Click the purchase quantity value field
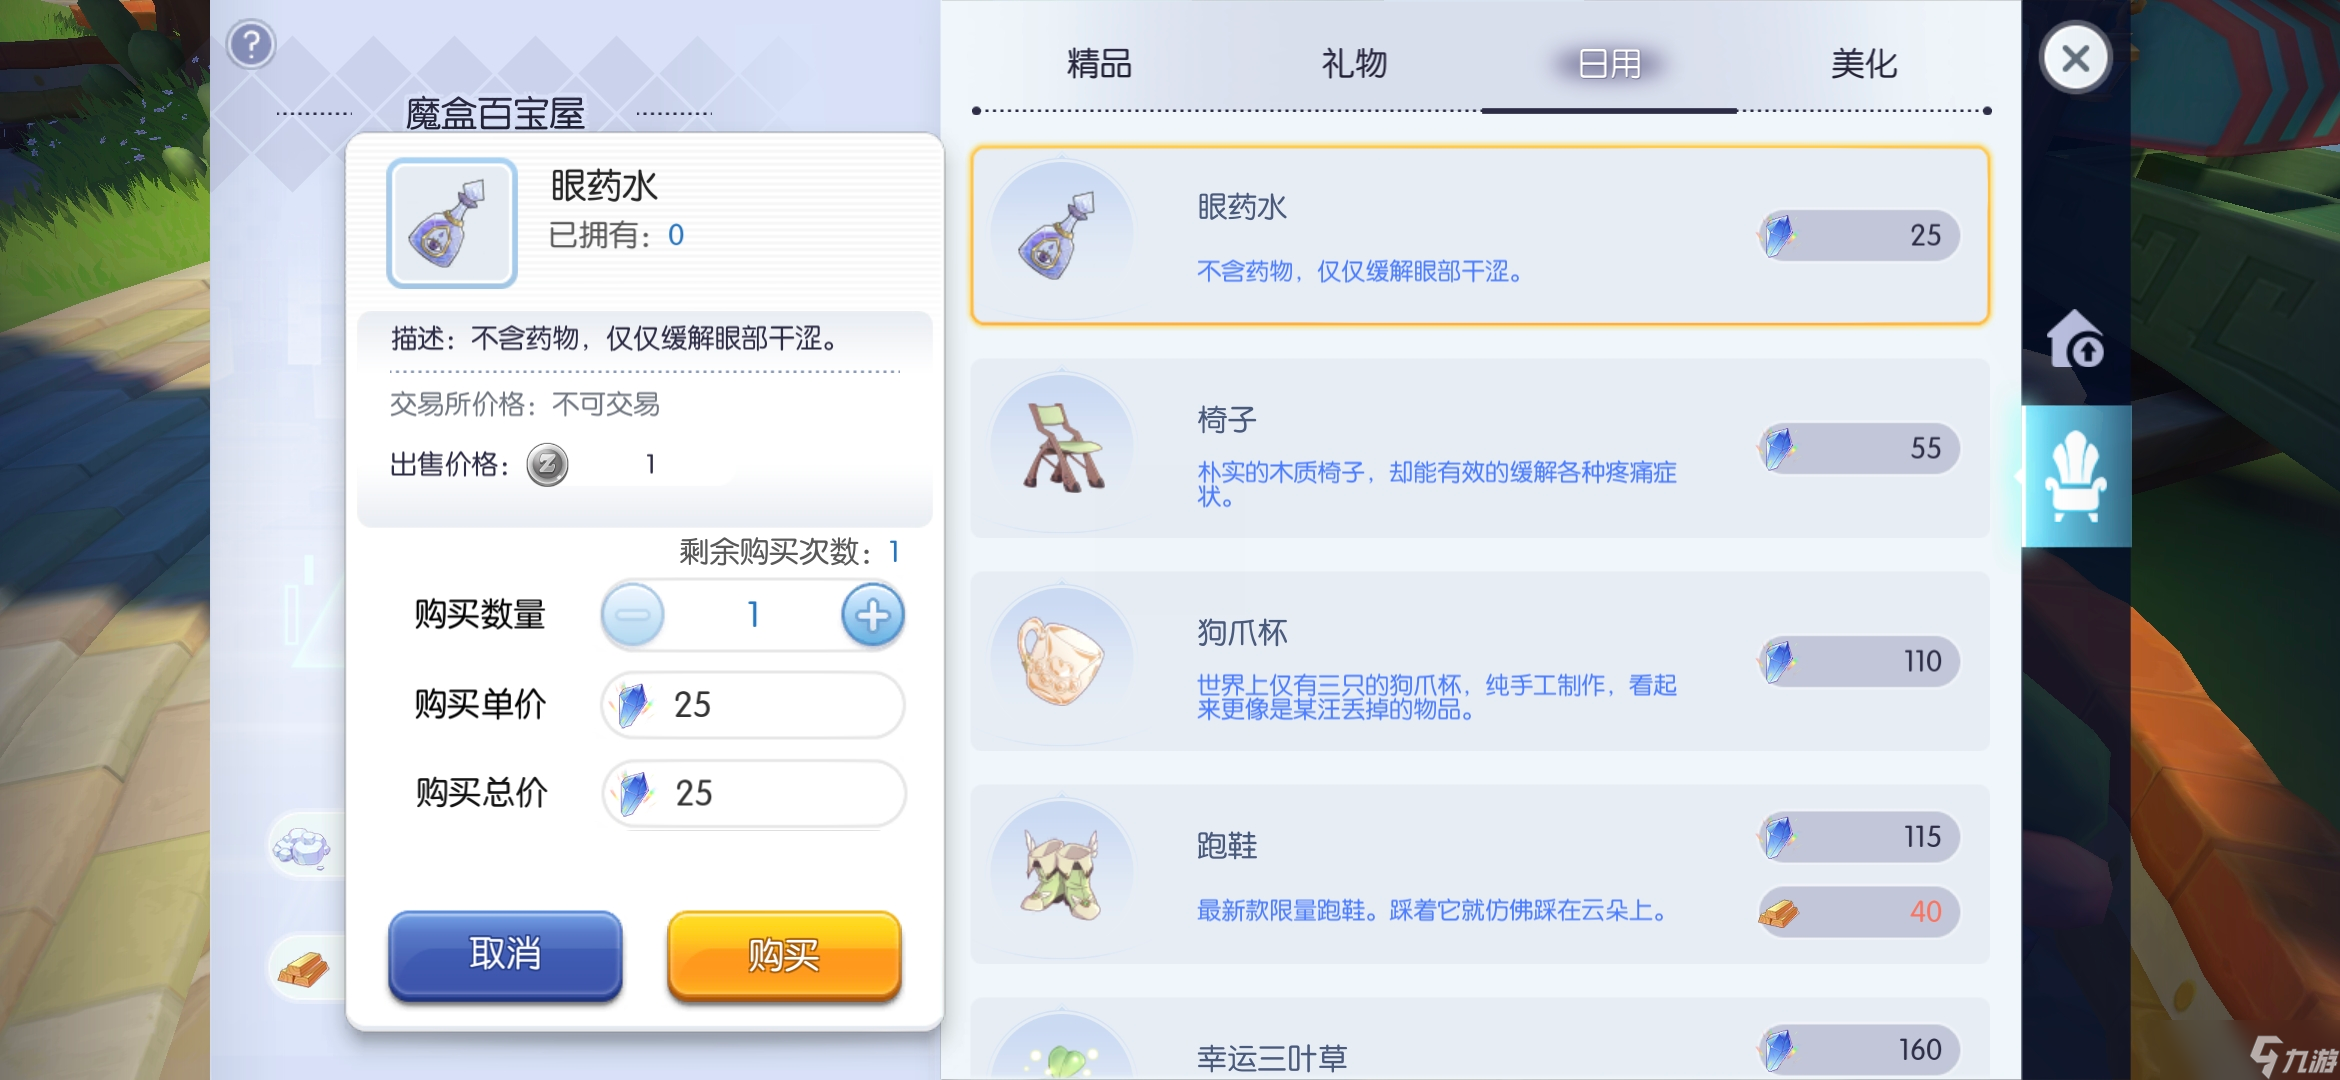Screen dimensions: 2340x1080 (753, 615)
